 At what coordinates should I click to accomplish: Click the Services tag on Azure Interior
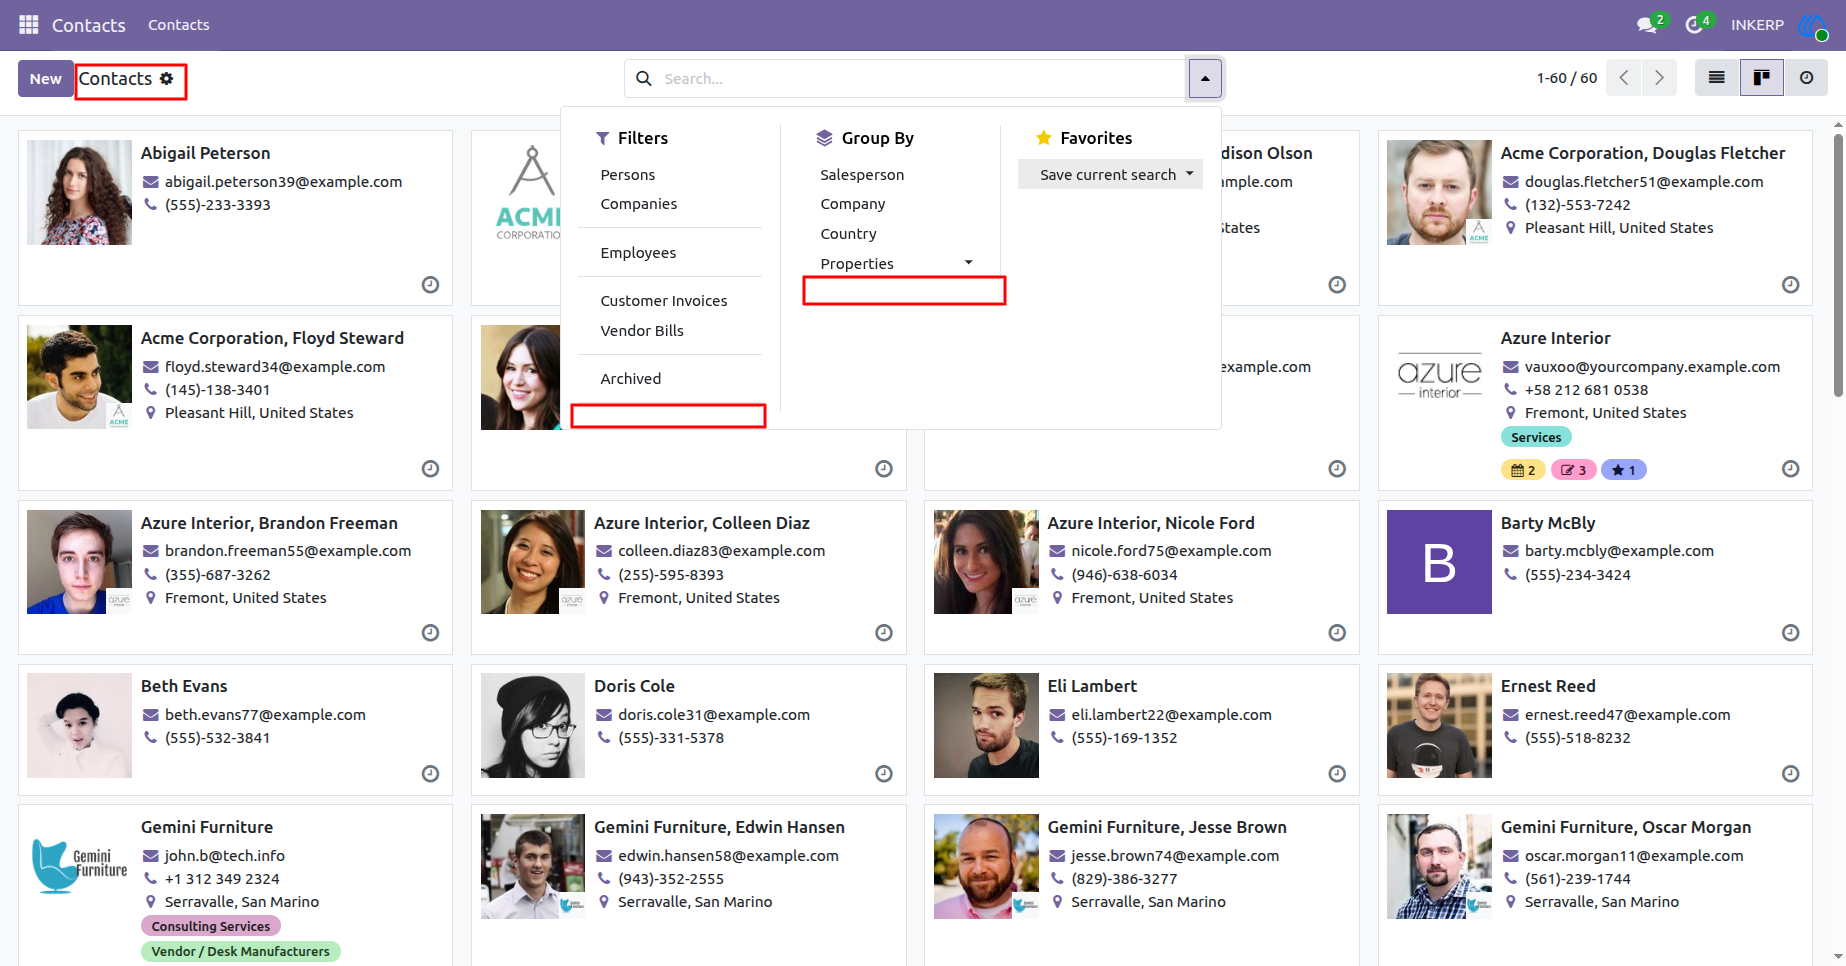1536,438
